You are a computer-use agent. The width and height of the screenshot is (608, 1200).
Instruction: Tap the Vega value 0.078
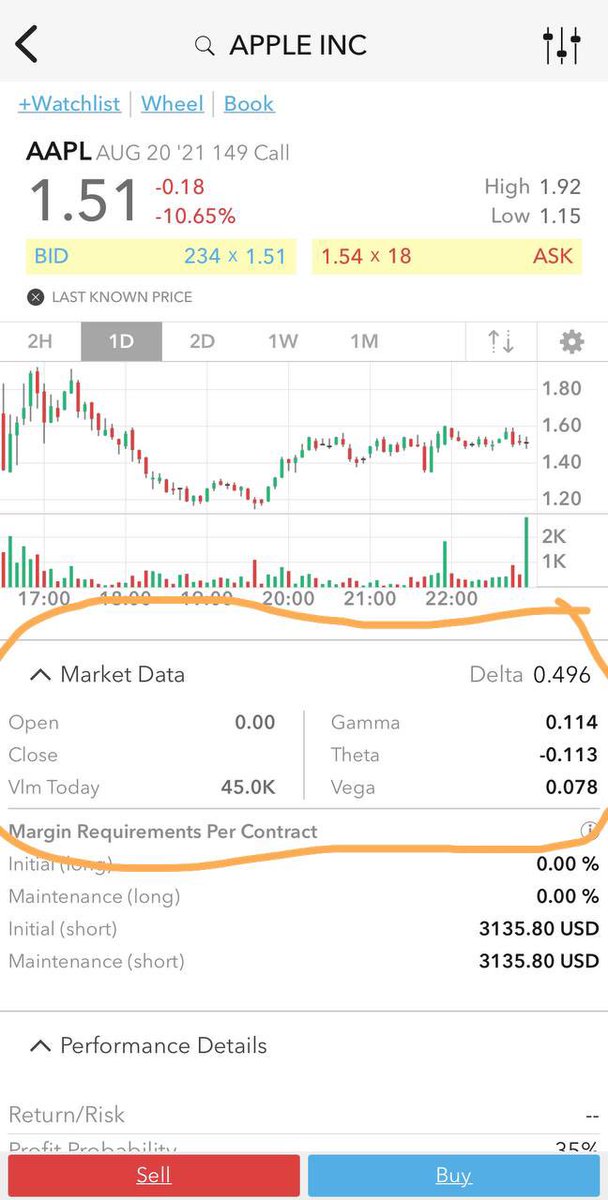click(x=571, y=788)
